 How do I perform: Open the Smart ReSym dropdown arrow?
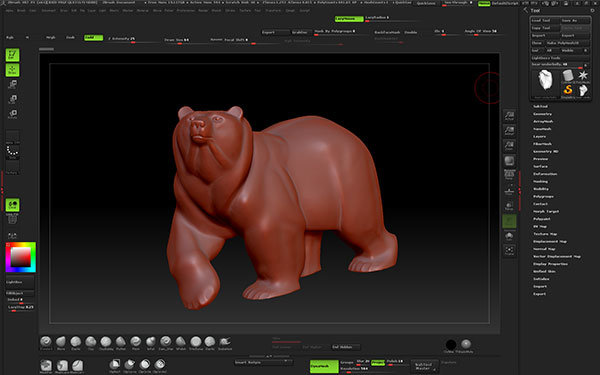pyautogui.click(x=286, y=362)
